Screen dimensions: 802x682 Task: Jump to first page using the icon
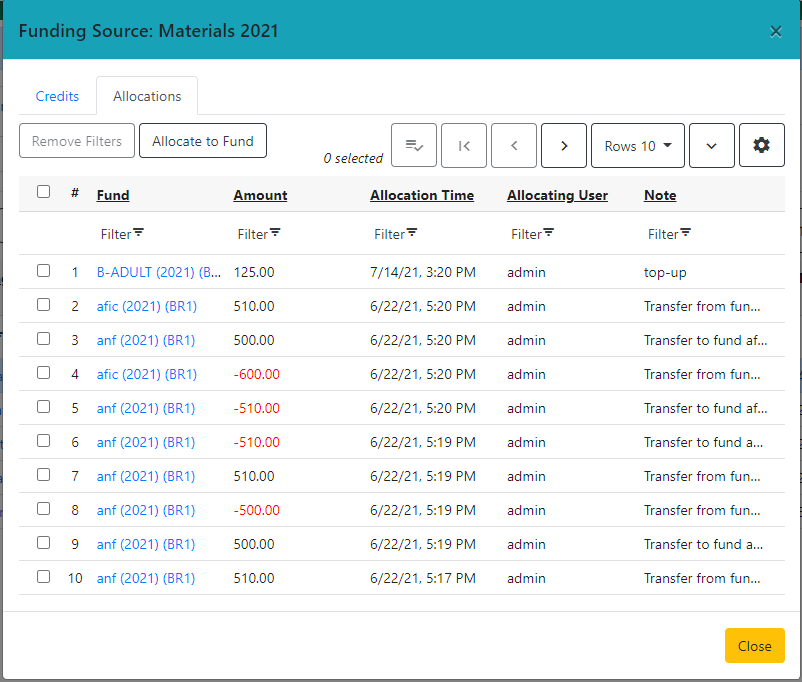point(463,145)
